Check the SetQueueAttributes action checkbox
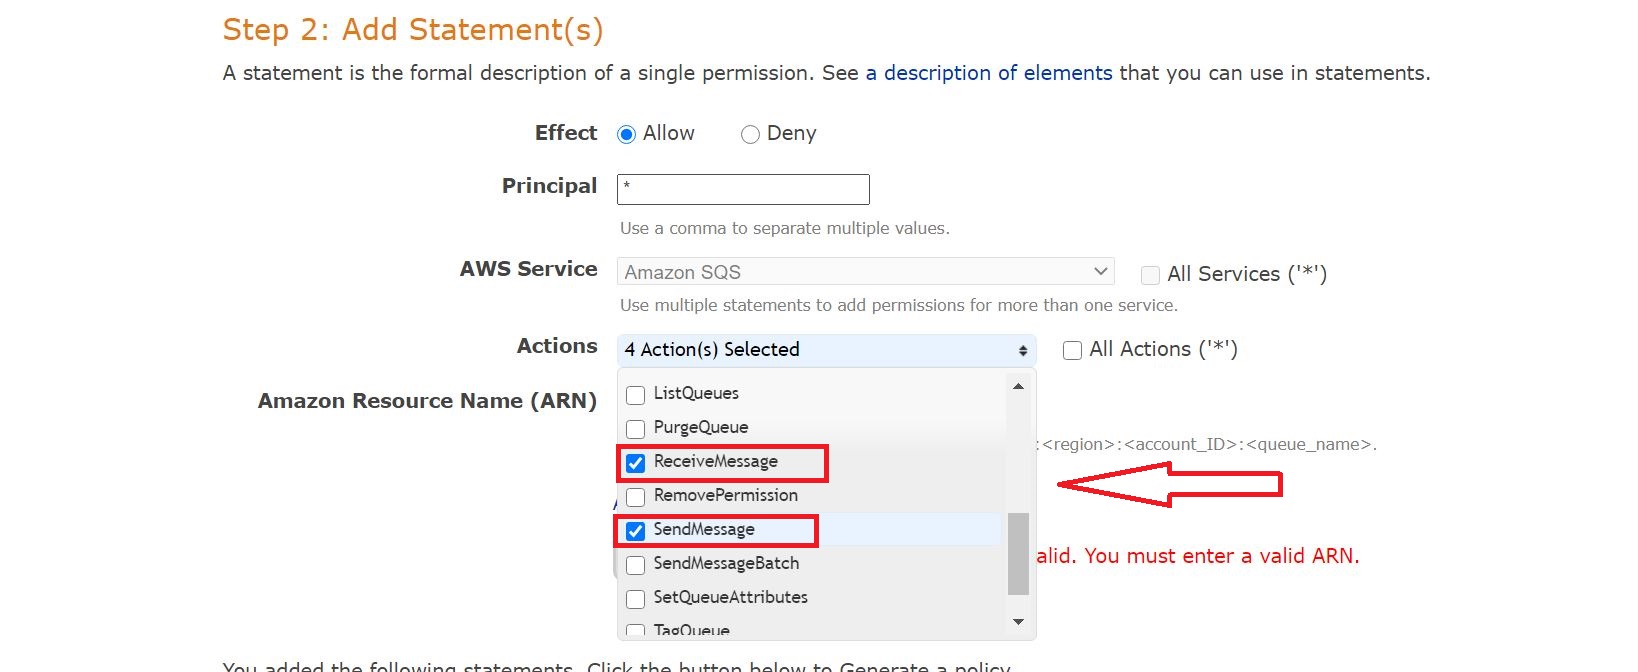This screenshot has height=672, width=1638. pos(636,599)
